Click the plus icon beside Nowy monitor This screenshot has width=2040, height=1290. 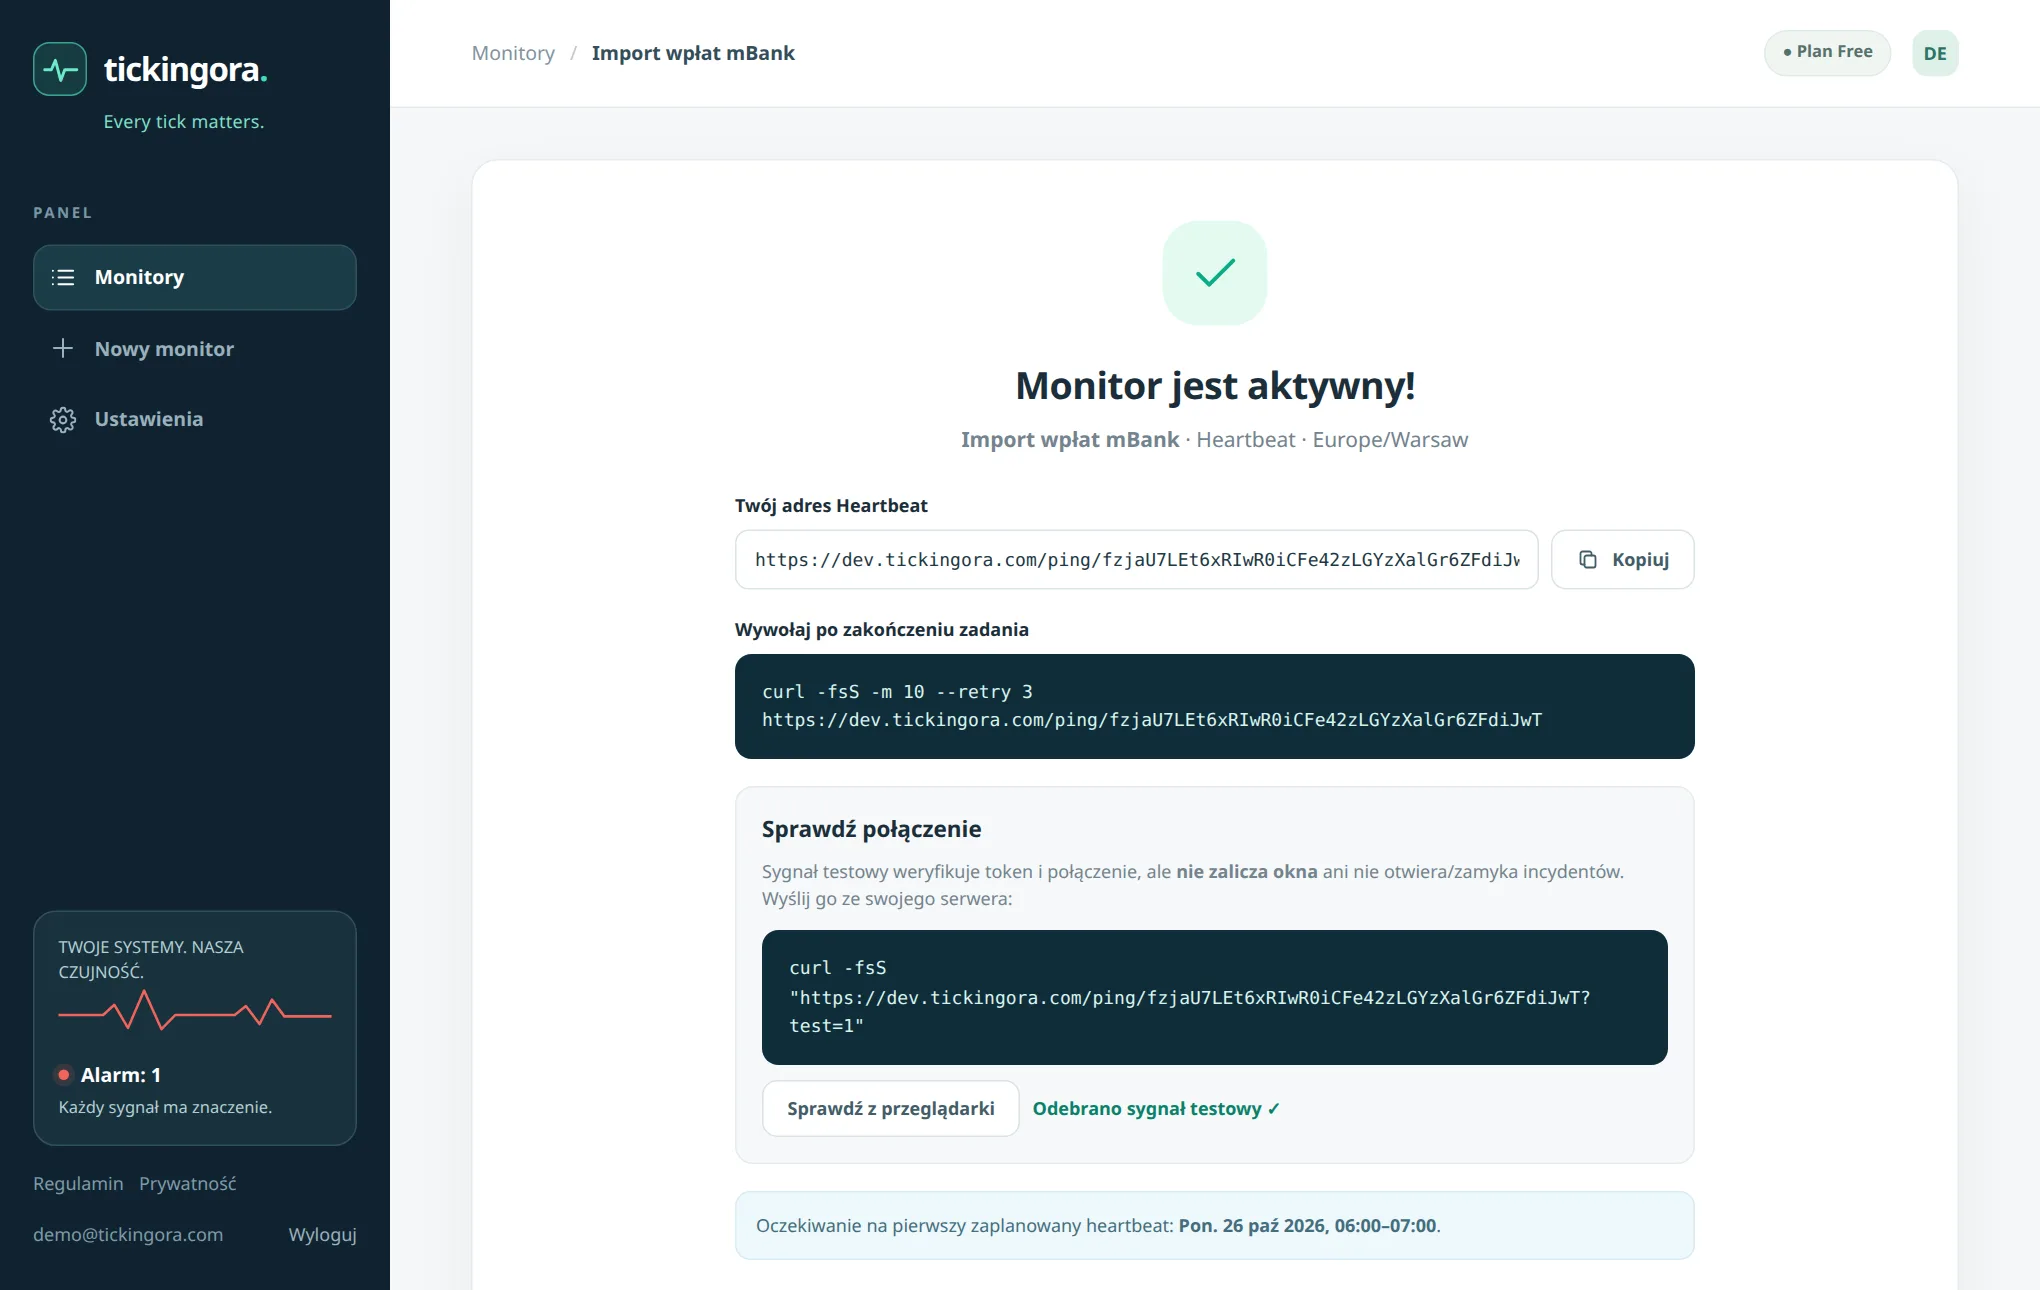click(63, 348)
